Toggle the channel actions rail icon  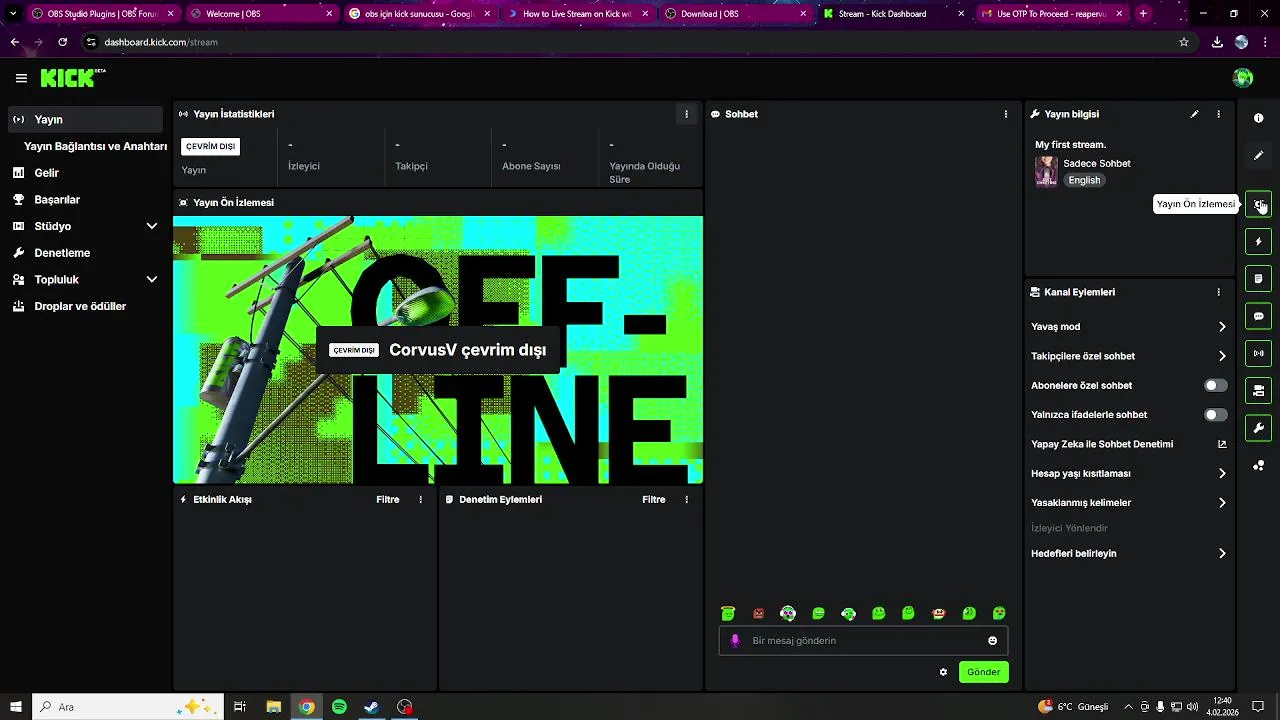click(1258, 390)
